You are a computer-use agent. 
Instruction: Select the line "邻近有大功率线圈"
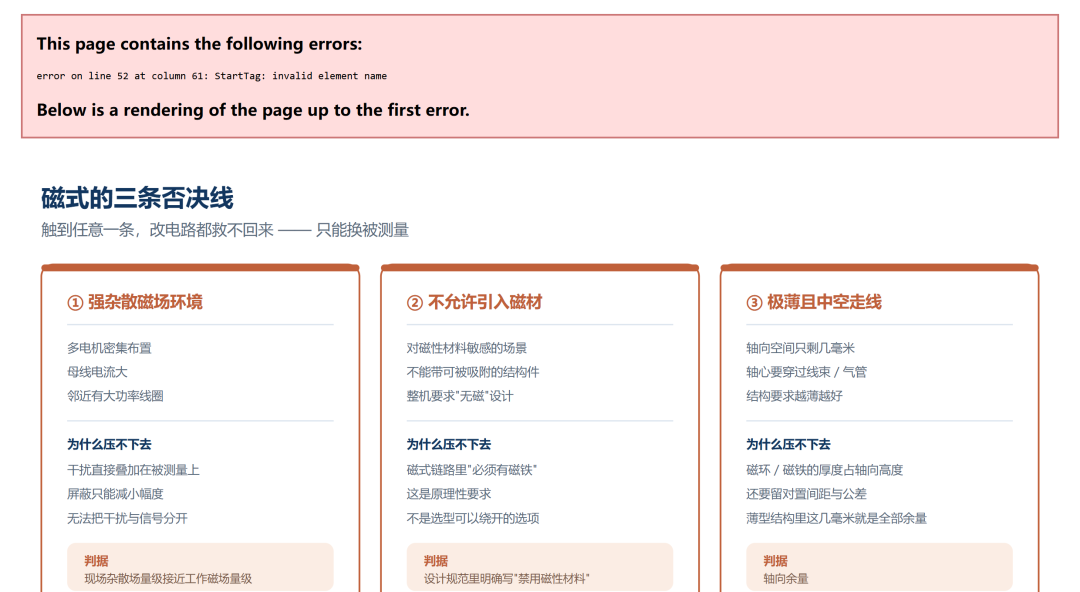(x=115, y=396)
